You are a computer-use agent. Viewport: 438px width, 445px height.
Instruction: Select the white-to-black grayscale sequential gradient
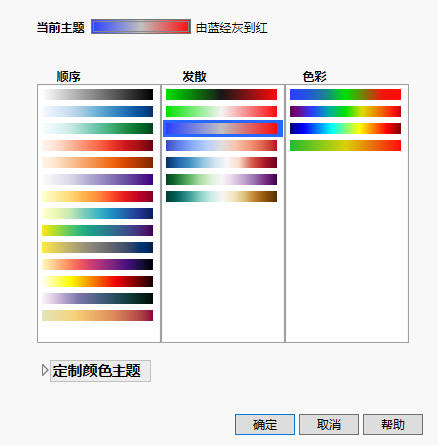pyautogui.click(x=98, y=94)
